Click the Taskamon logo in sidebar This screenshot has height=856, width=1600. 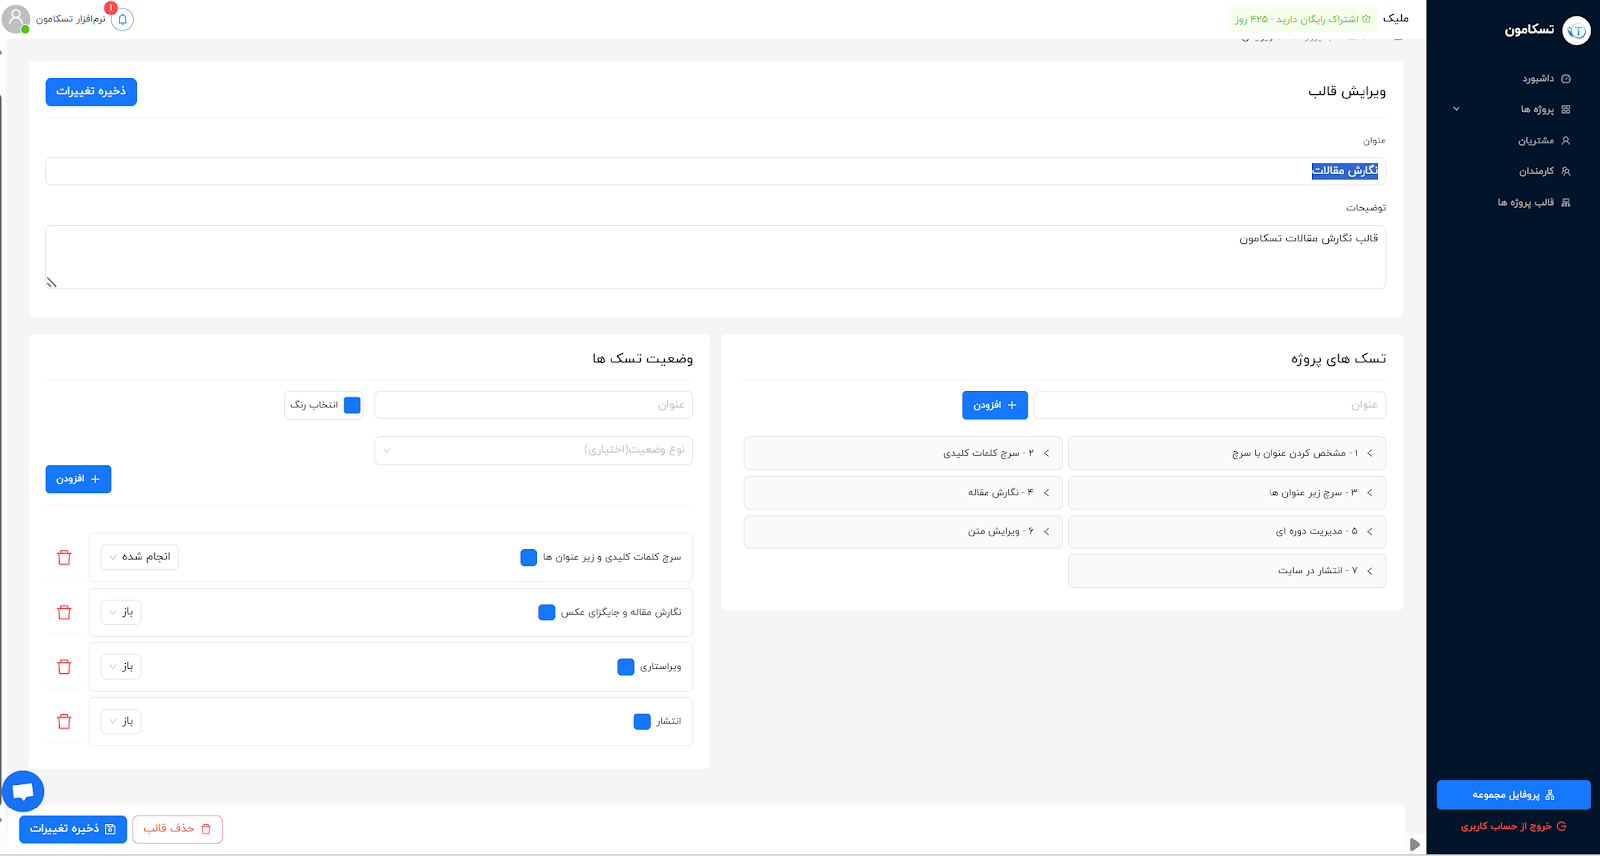1575,30
